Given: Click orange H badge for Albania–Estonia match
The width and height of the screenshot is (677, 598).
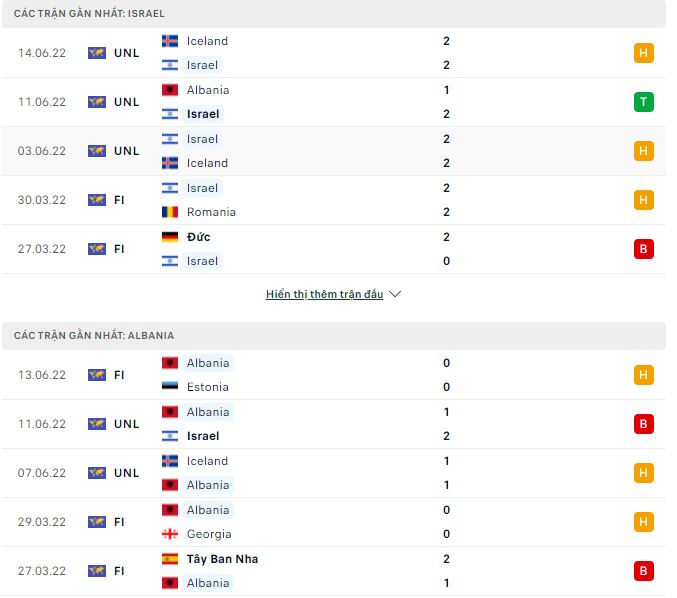Looking at the screenshot, I should (x=643, y=375).
